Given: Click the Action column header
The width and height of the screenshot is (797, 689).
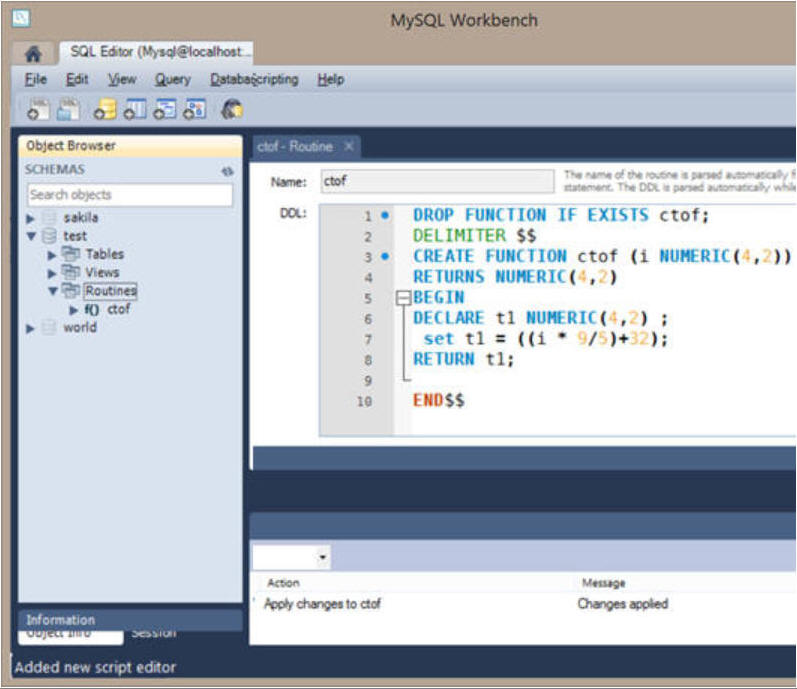Looking at the screenshot, I should [x=283, y=583].
